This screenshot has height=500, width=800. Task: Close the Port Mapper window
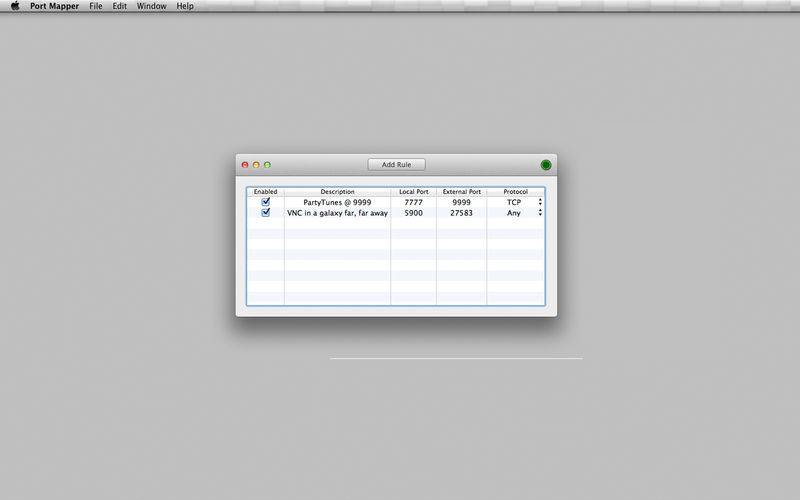pyautogui.click(x=245, y=165)
